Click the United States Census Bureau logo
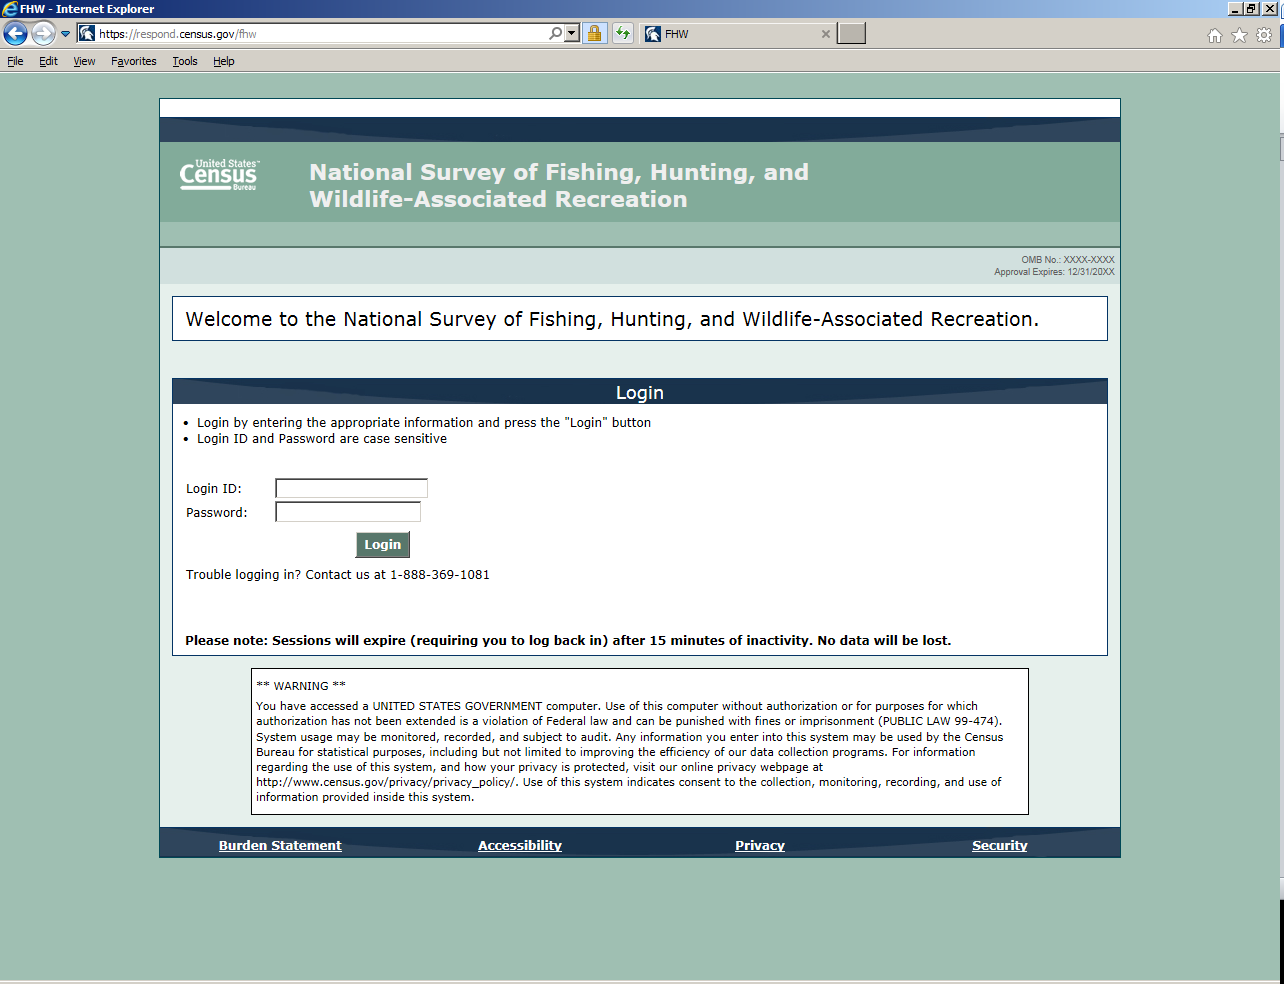Screen dimensions: 1284x984 pyautogui.click(x=219, y=174)
